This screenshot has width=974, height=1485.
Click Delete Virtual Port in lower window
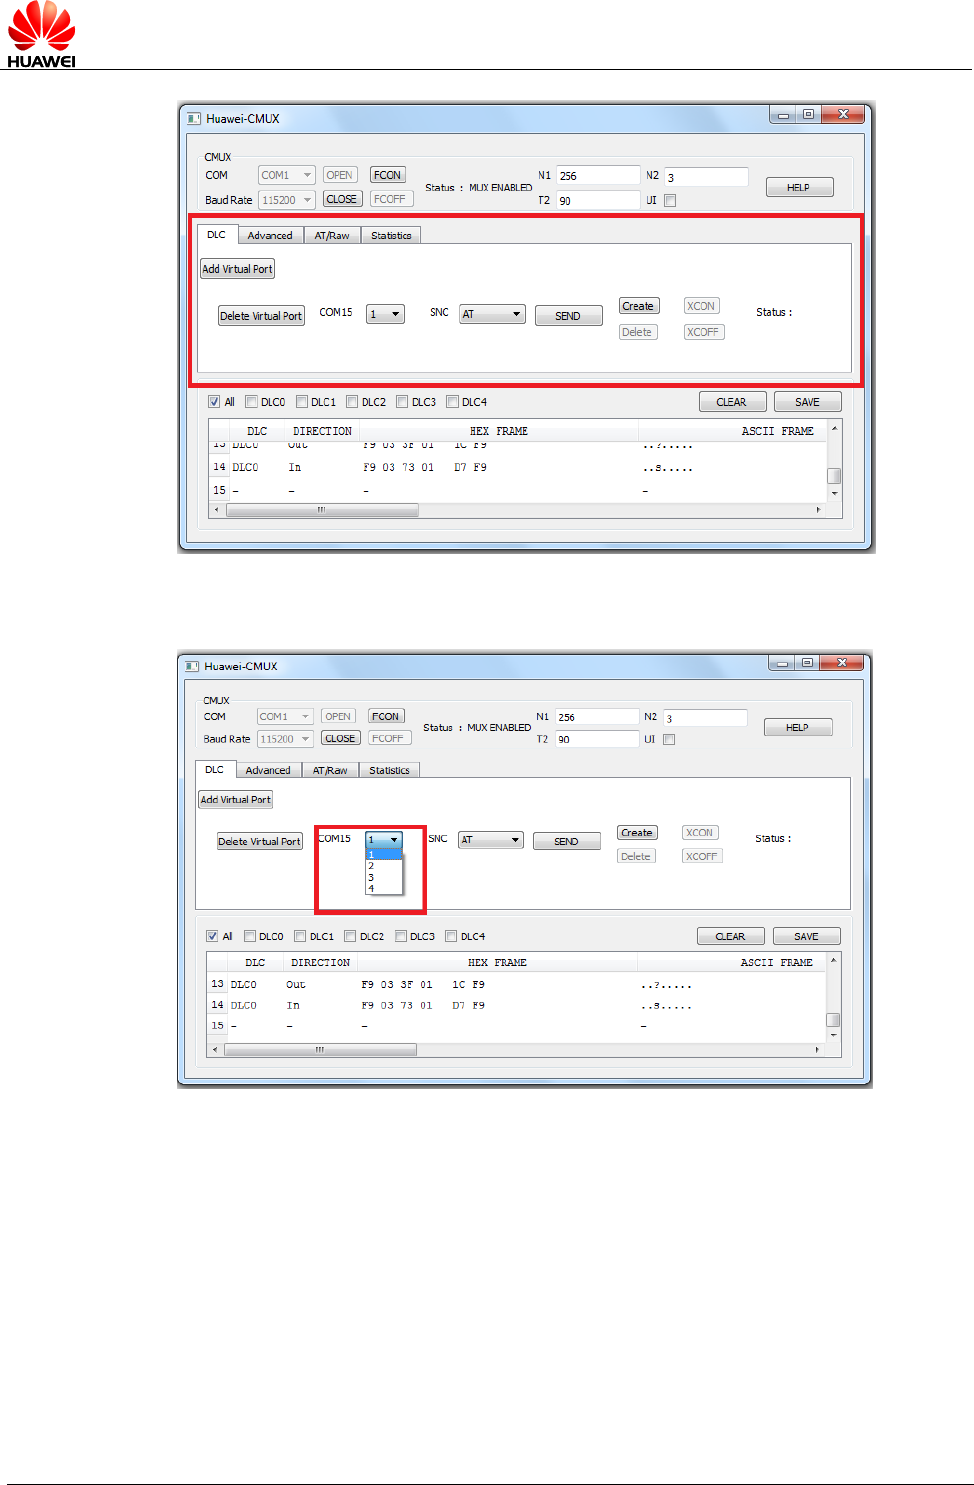(x=260, y=842)
